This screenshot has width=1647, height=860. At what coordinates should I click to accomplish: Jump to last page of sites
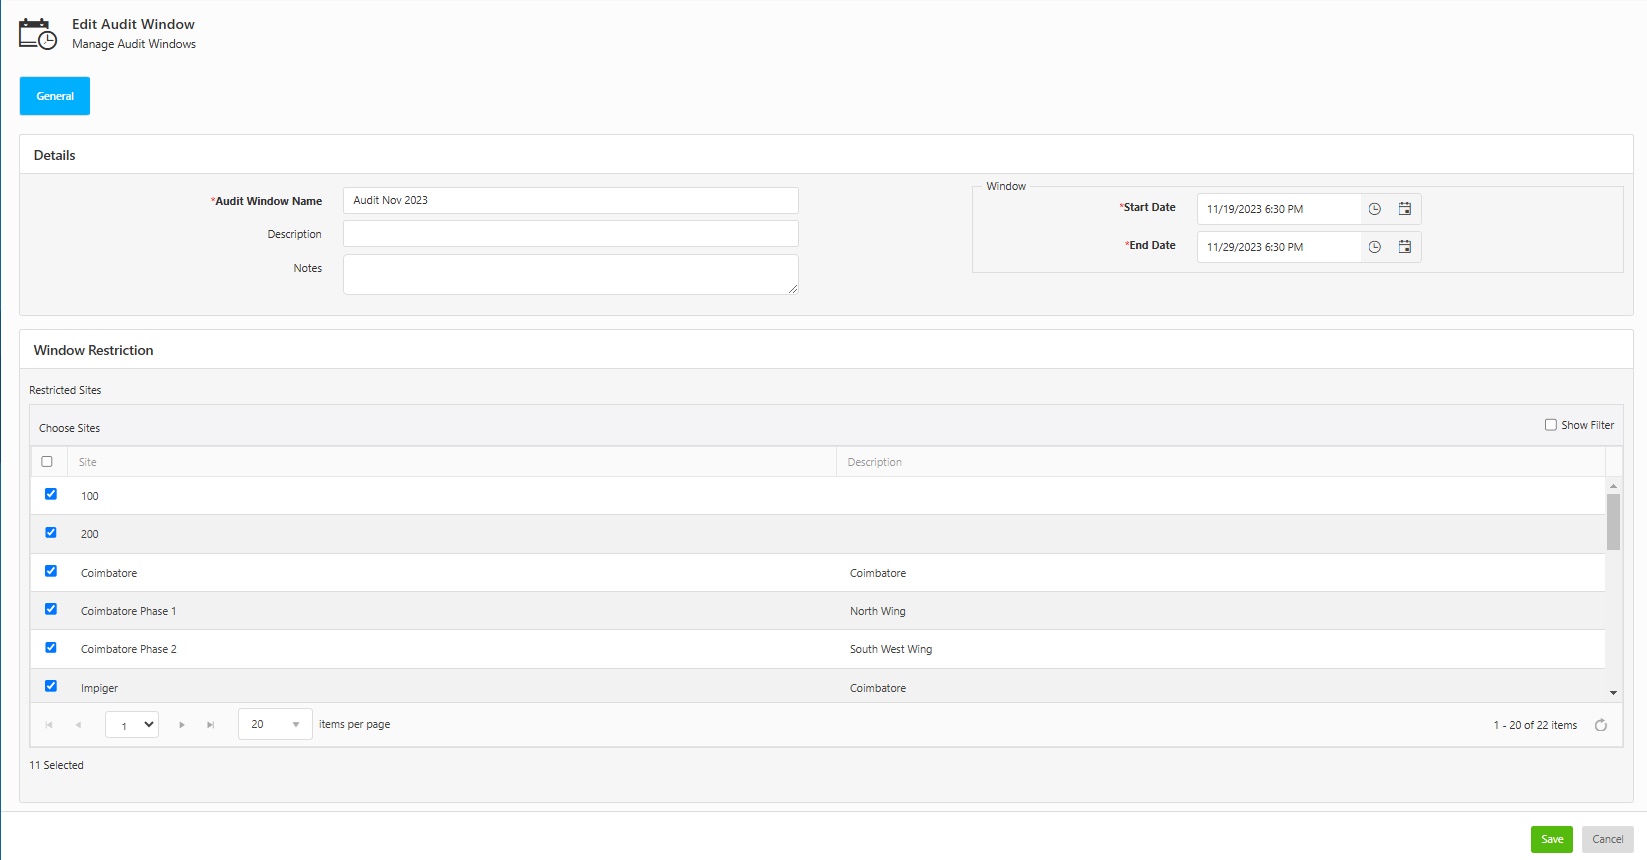(x=210, y=725)
